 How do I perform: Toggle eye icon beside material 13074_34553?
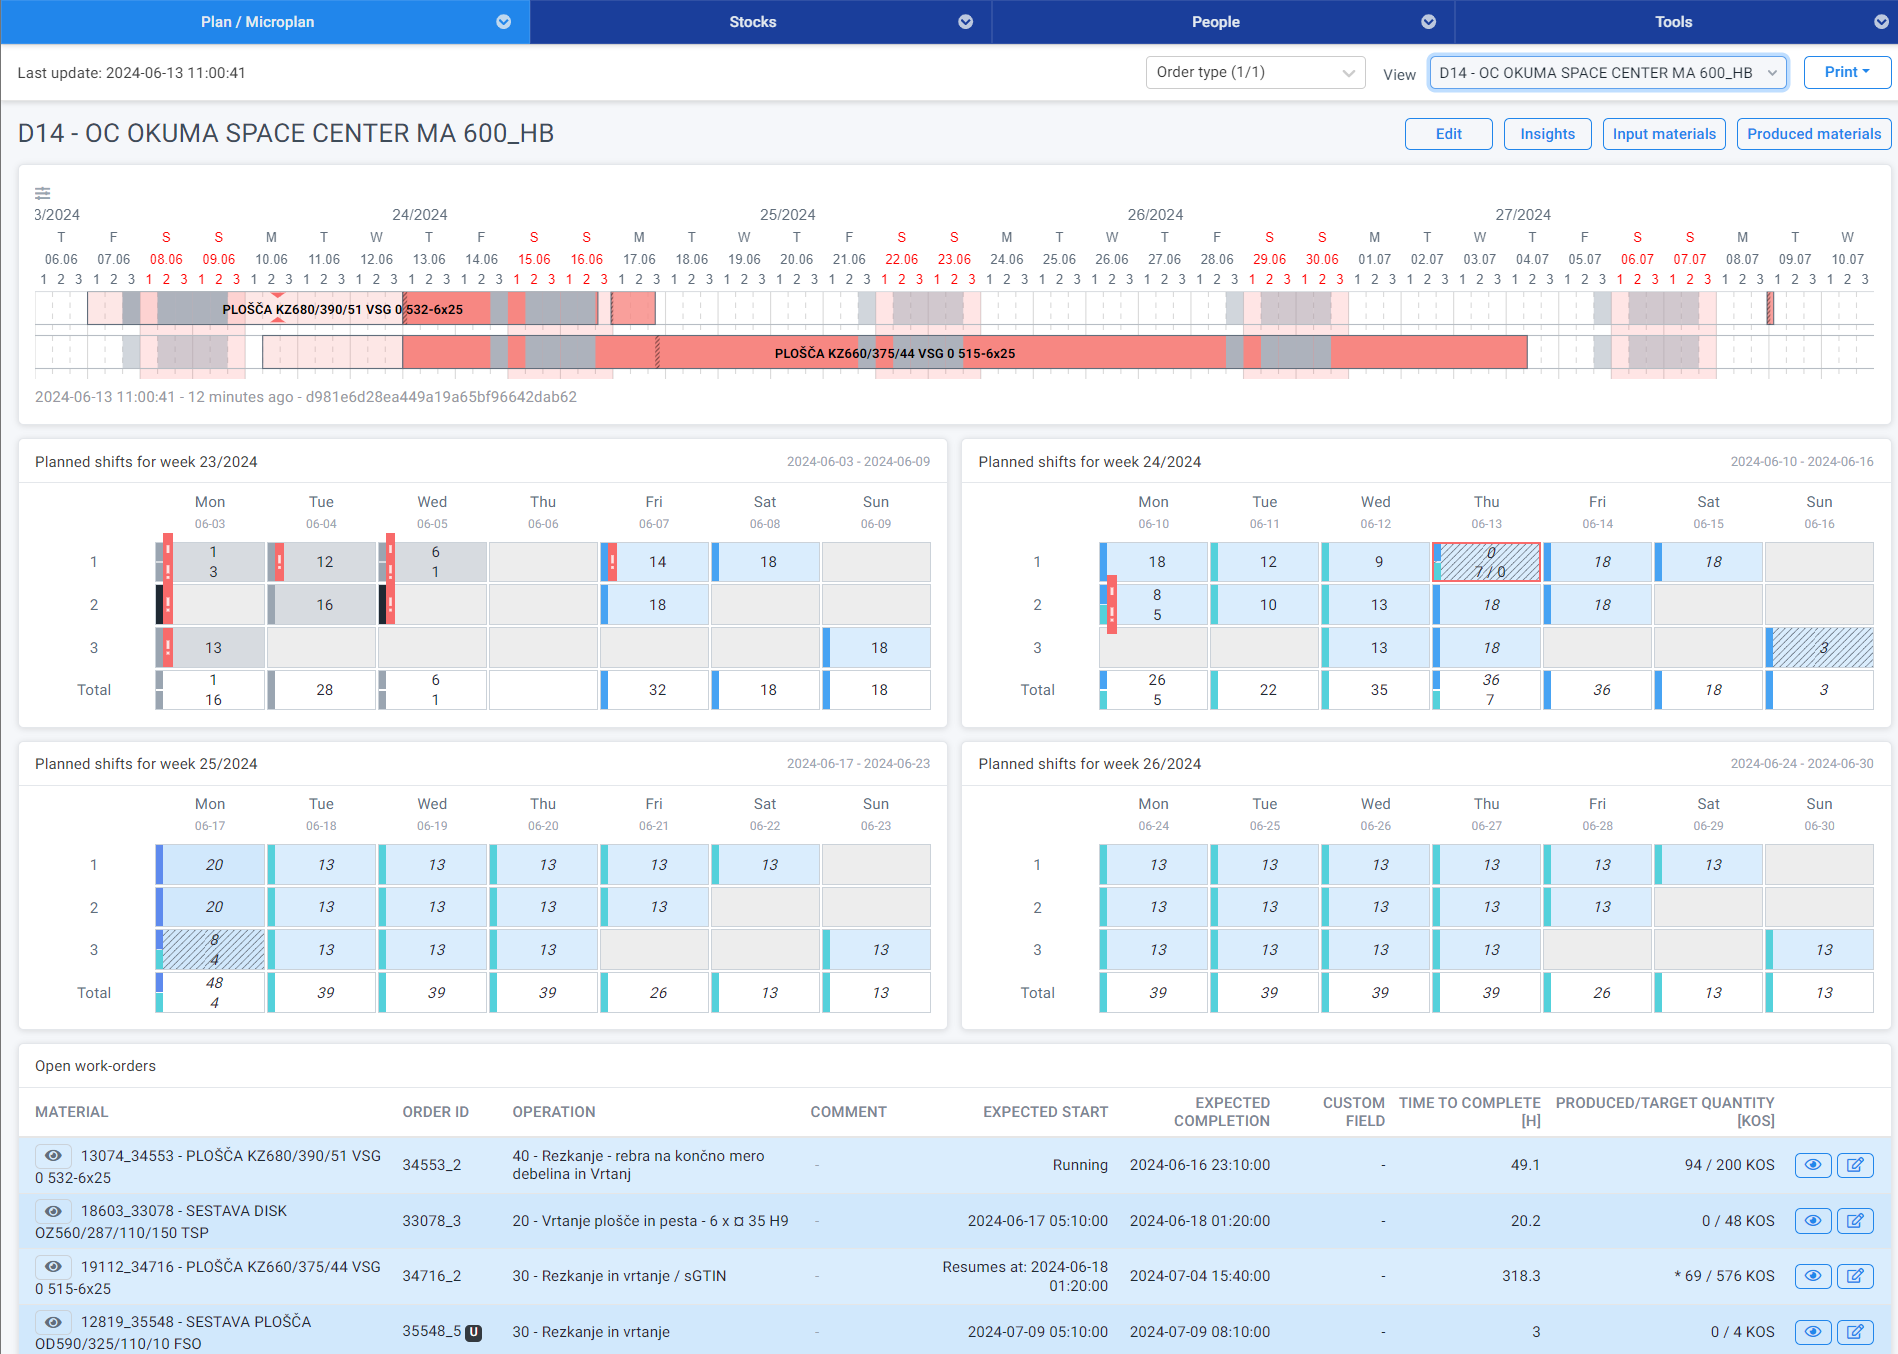click(x=53, y=1155)
